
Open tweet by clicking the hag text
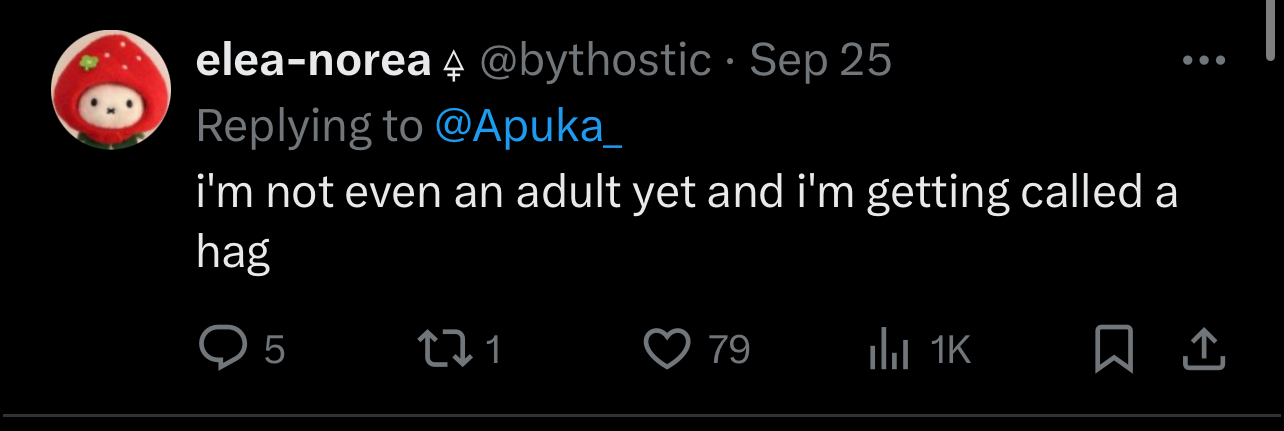click(x=233, y=252)
